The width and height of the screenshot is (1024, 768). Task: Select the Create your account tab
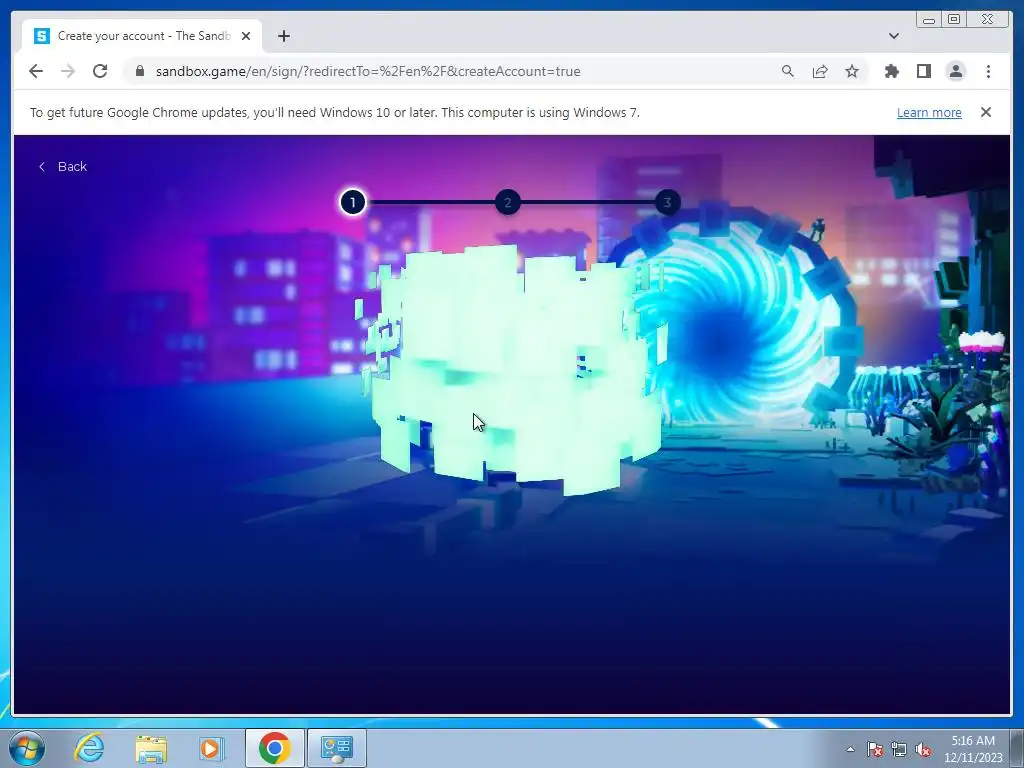pyautogui.click(x=142, y=36)
